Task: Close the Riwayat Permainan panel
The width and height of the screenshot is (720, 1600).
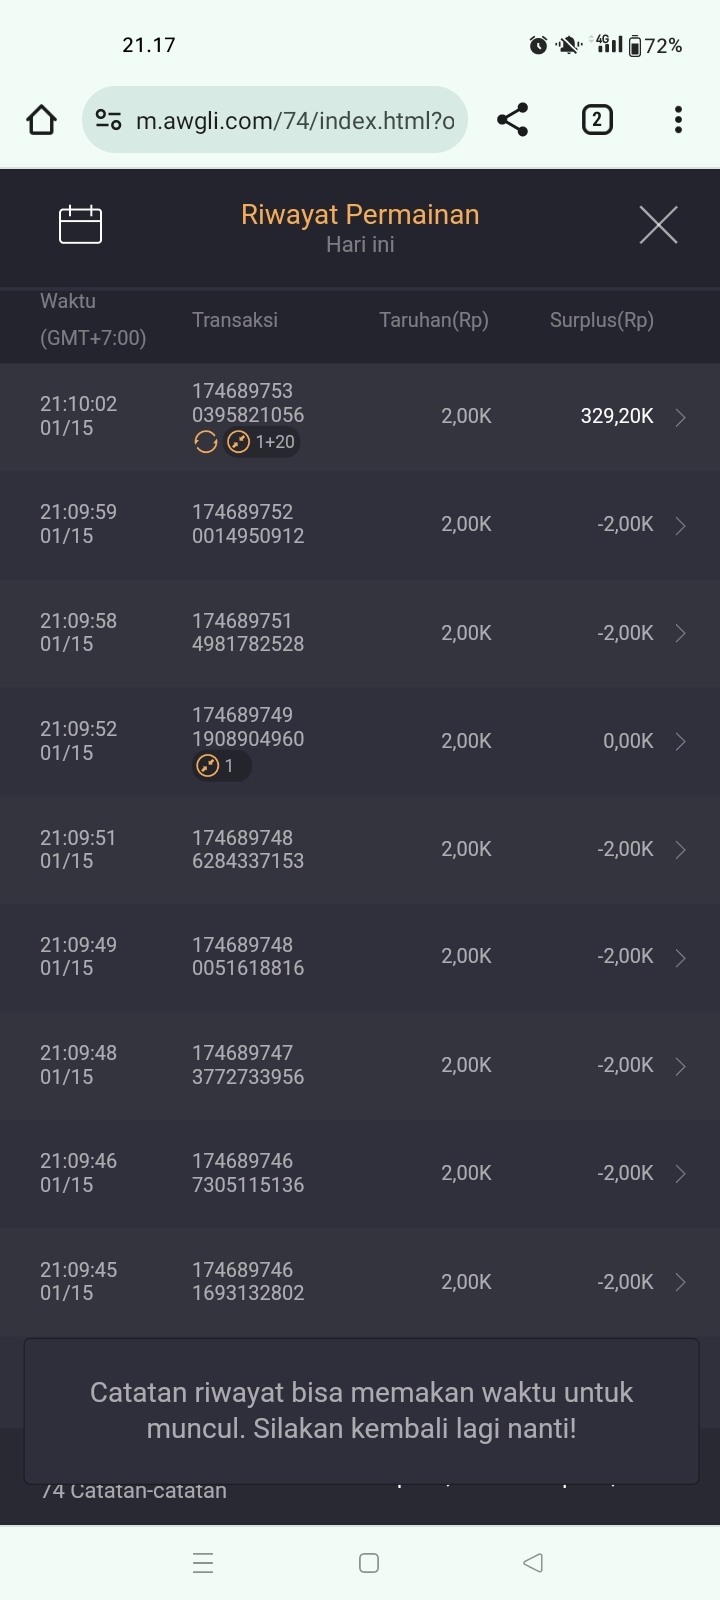Action: (658, 225)
